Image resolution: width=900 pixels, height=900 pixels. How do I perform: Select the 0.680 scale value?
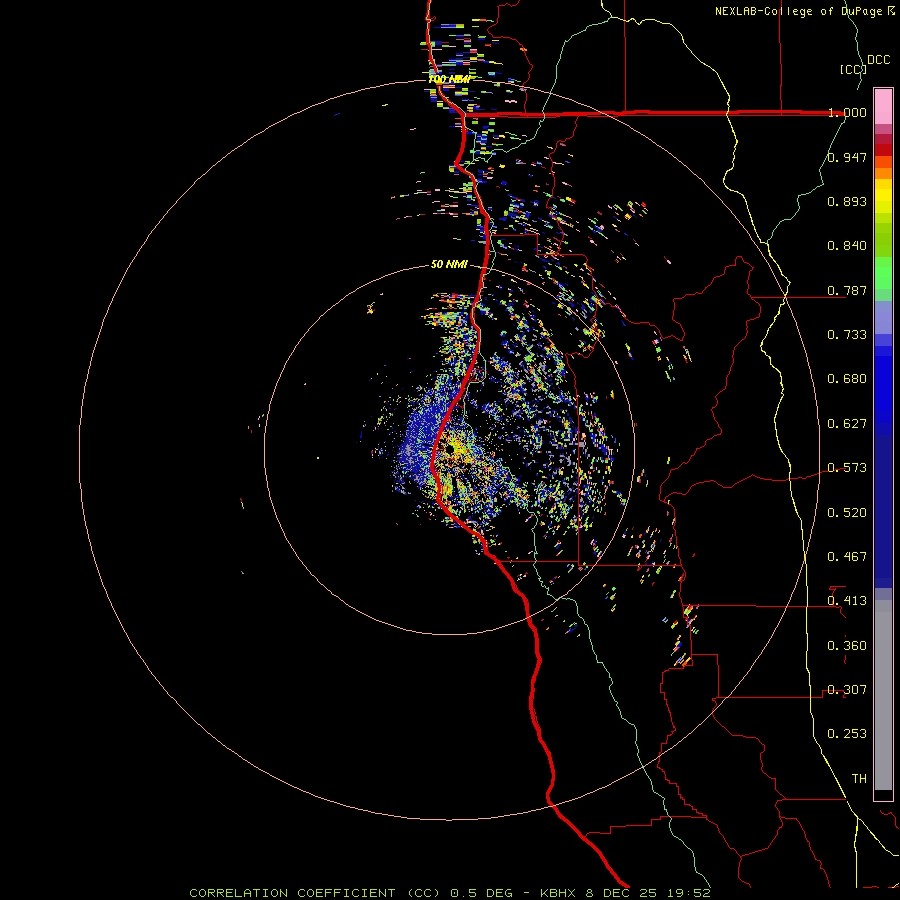(x=847, y=379)
